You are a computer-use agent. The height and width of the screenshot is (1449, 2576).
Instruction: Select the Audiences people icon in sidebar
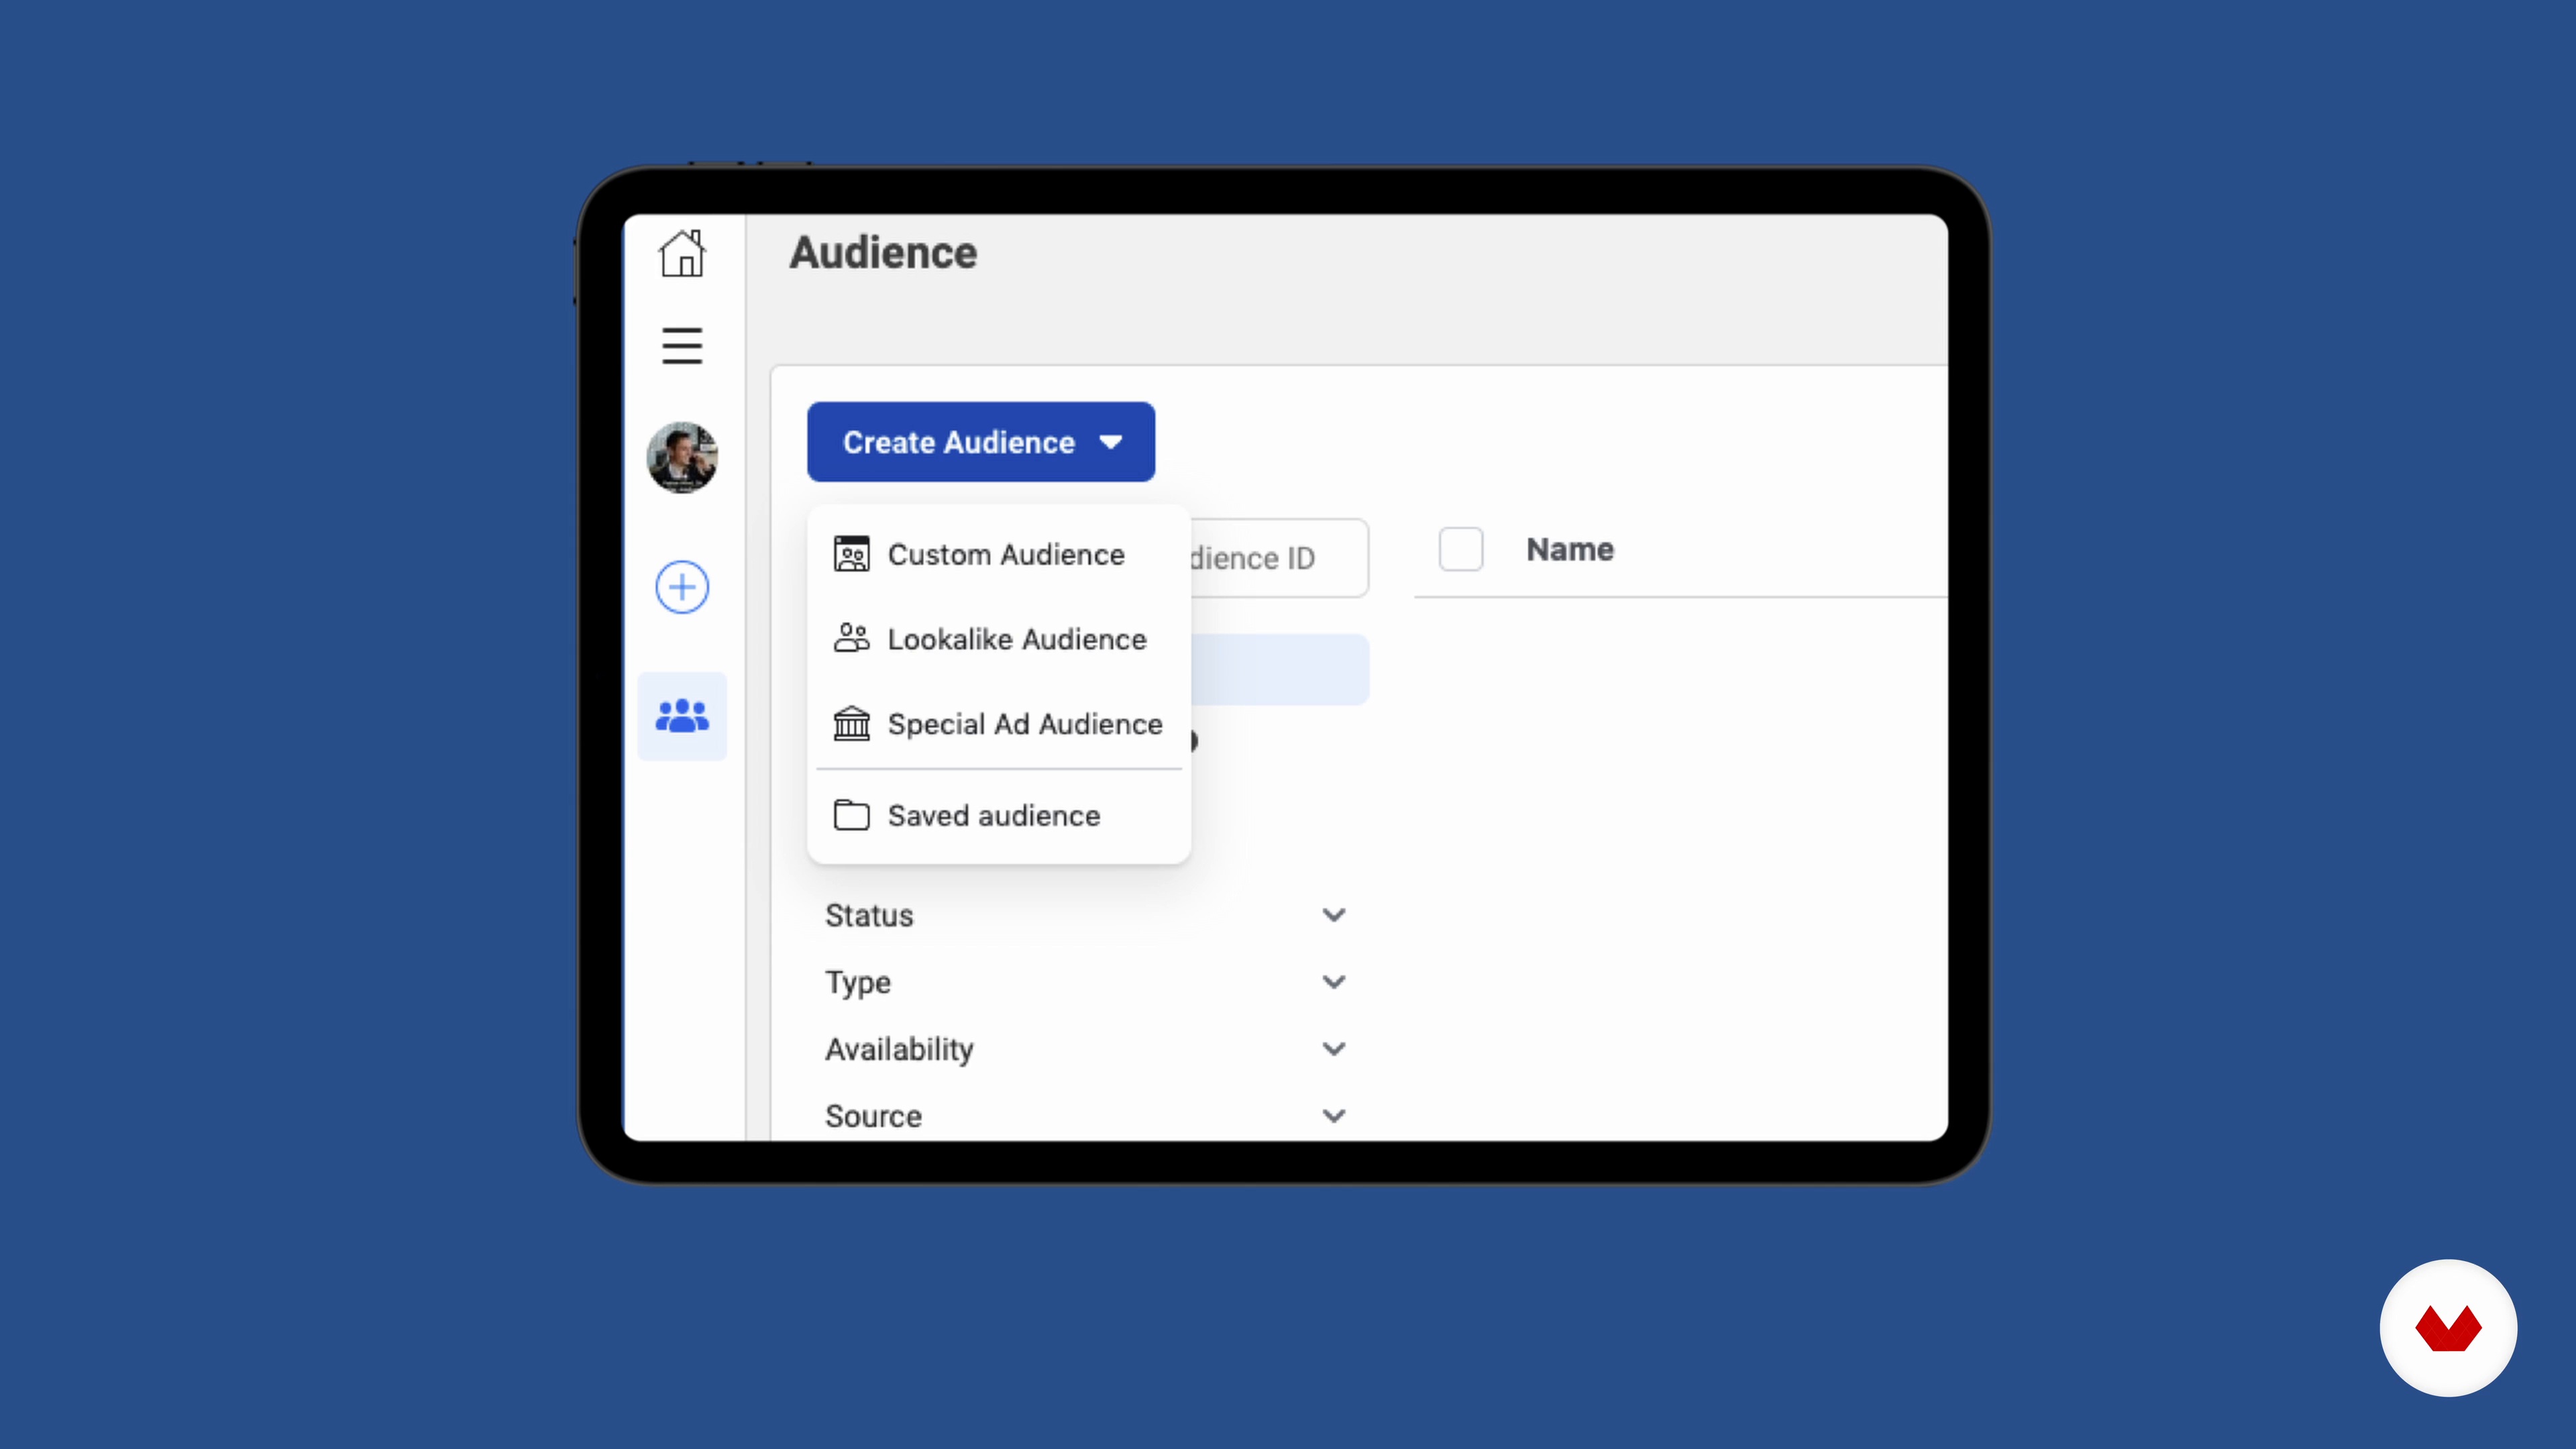pyautogui.click(x=682, y=716)
